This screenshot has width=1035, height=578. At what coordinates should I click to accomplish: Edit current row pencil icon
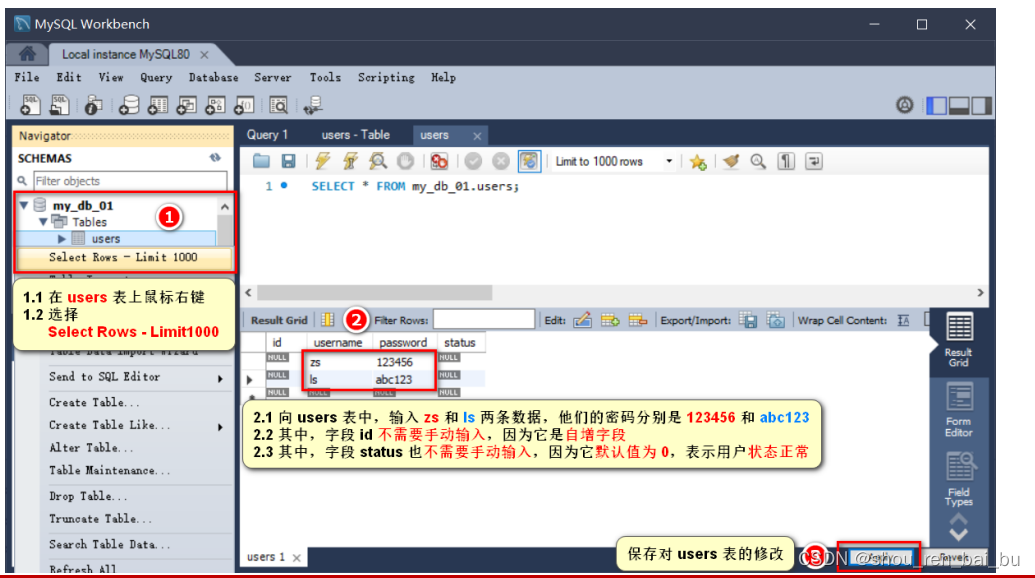(x=582, y=321)
